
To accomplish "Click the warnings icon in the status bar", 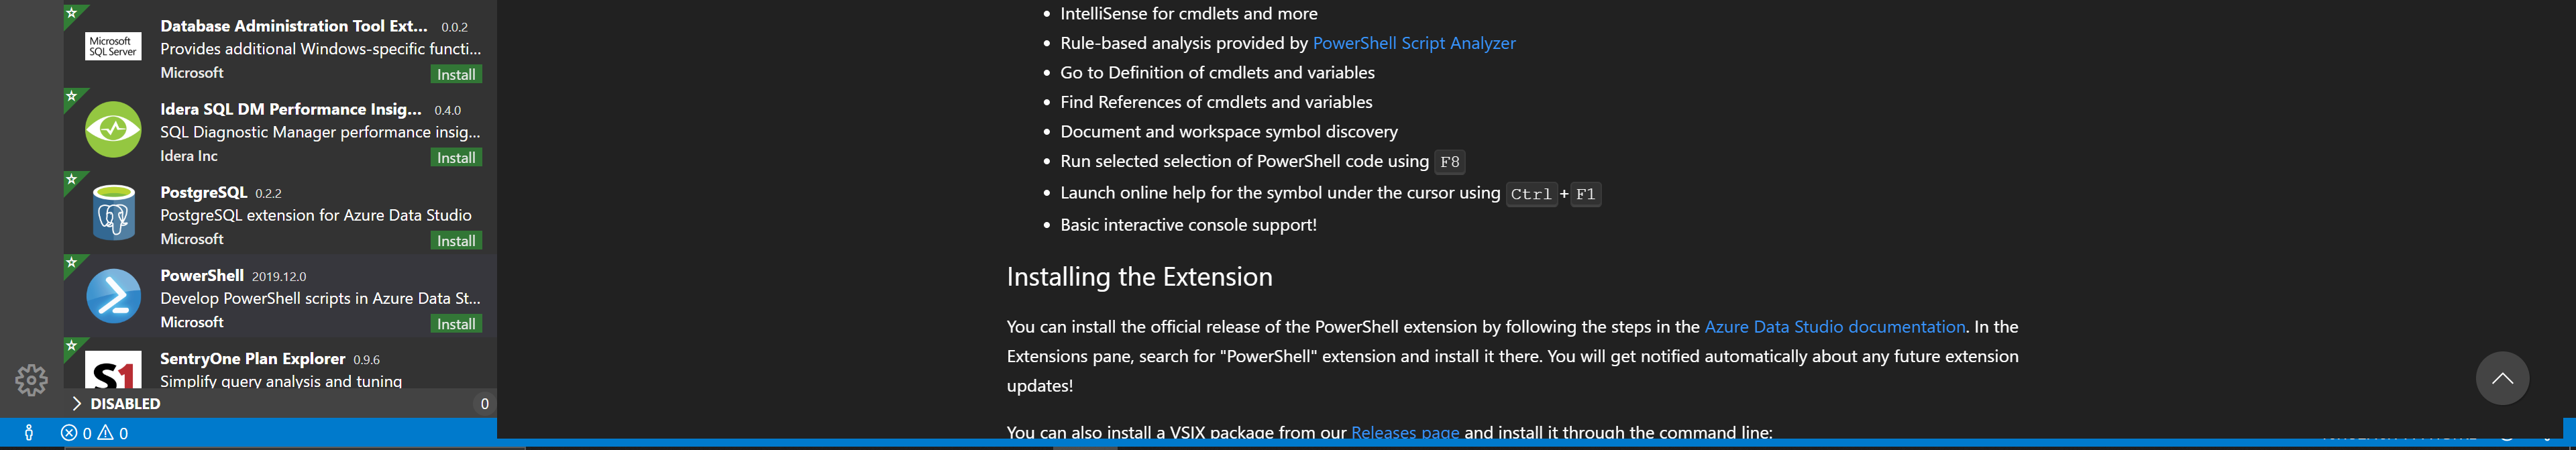I will pyautogui.click(x=106, y=433).
